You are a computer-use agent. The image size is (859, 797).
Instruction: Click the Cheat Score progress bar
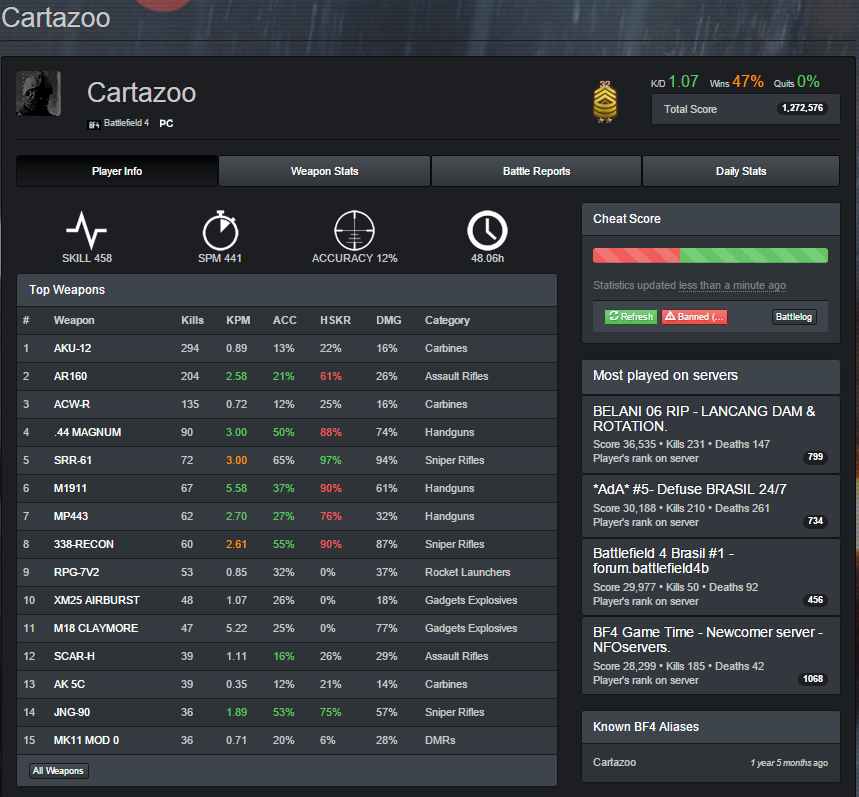pyautogui.click(x=710, y=255)
